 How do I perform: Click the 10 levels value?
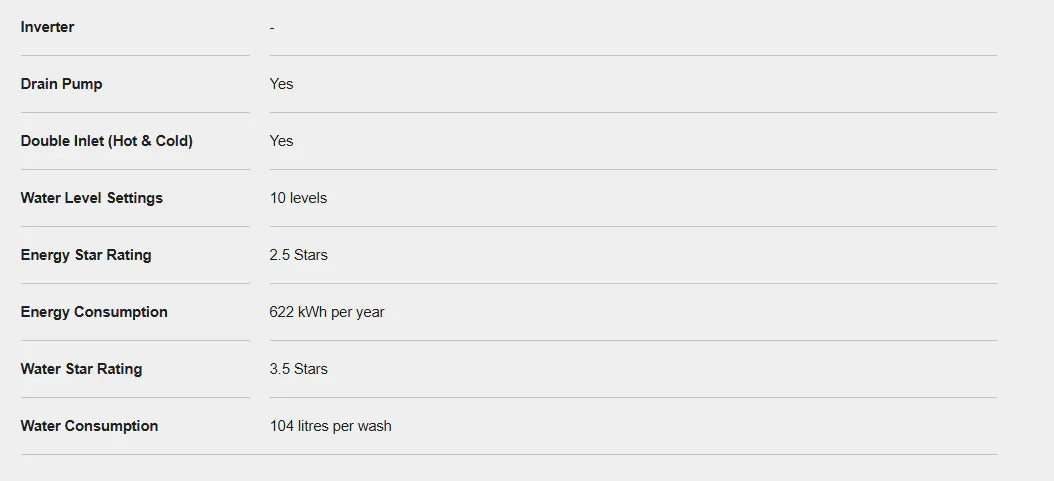pos(298,198)
